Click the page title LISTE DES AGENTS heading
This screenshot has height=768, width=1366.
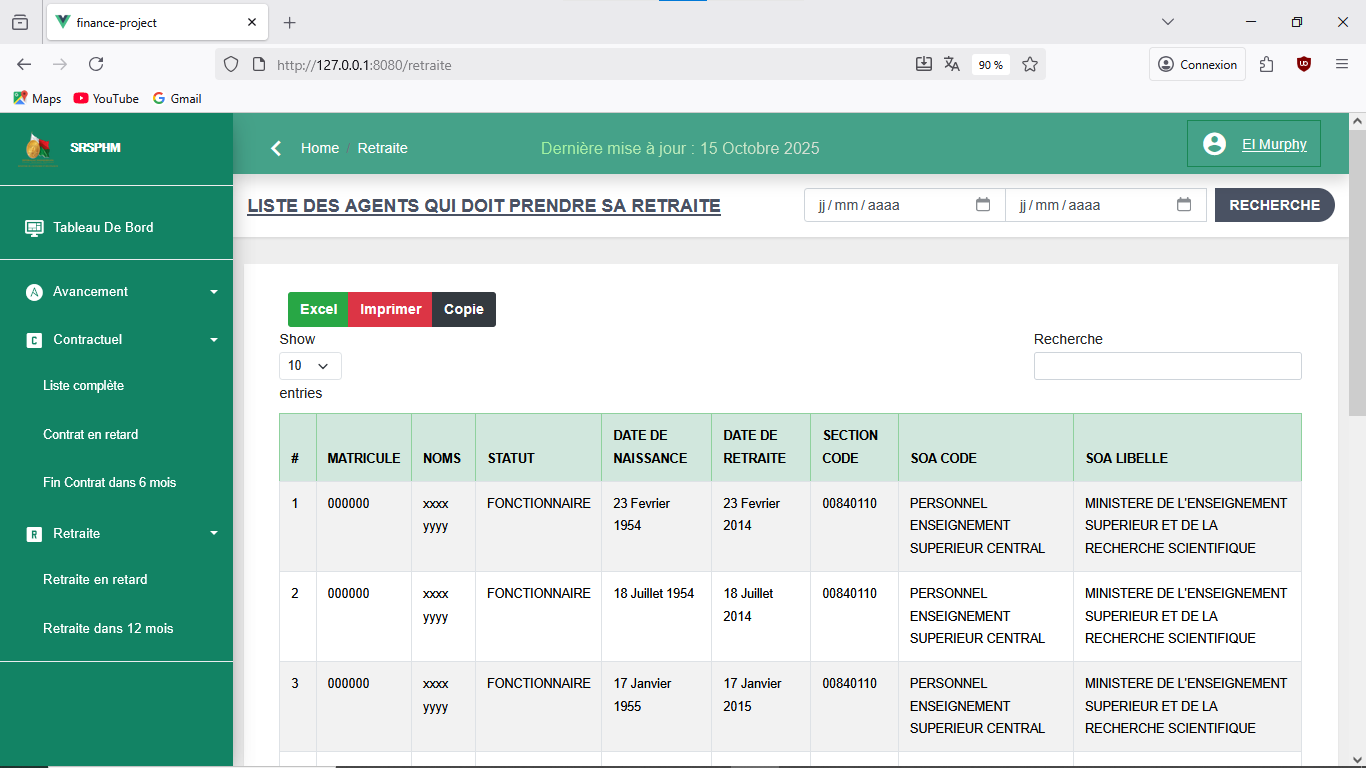click(484, 206)
